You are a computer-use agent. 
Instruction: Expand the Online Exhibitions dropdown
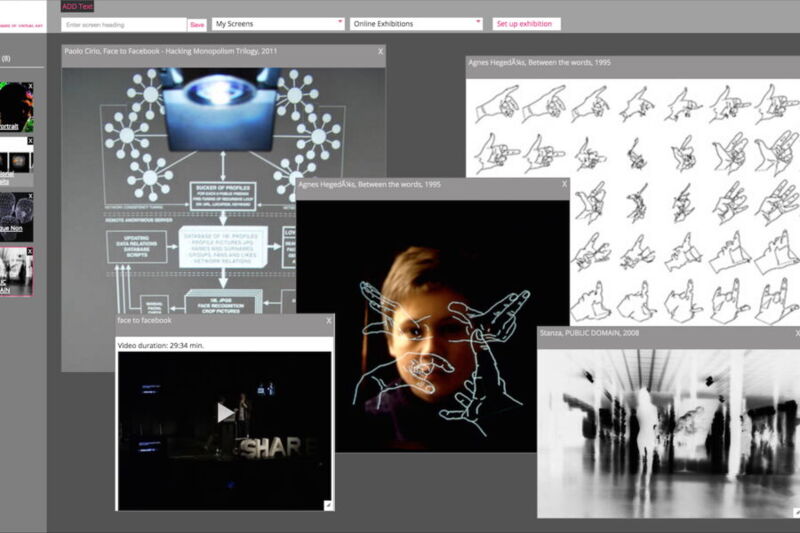[x=416, y=24]
